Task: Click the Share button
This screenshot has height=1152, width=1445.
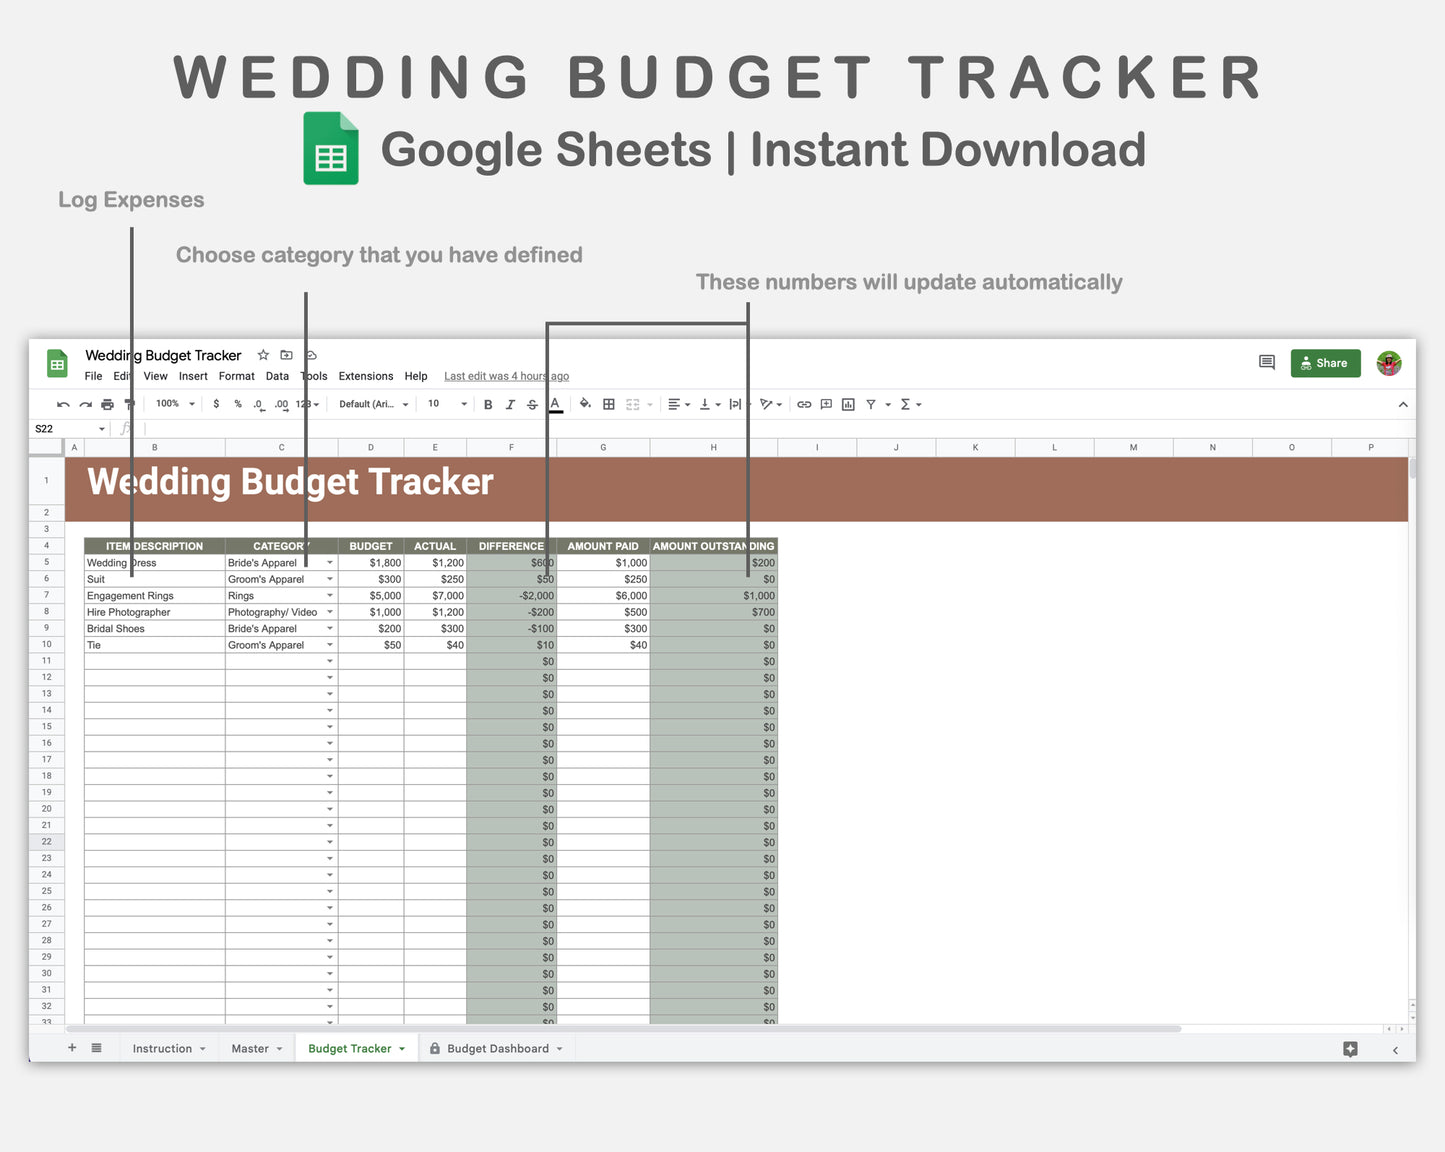Action: (1325, 363)
